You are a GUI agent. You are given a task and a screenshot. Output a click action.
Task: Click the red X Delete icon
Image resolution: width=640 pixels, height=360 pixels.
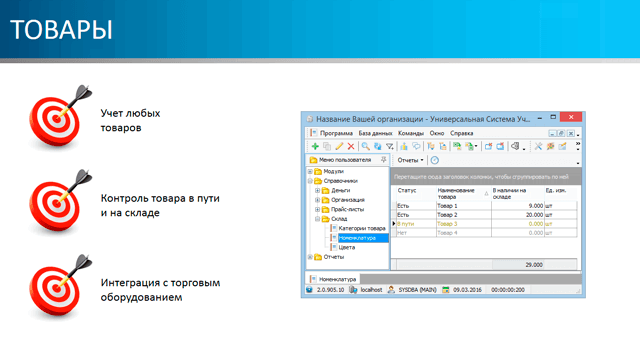(x=351, y=146)
